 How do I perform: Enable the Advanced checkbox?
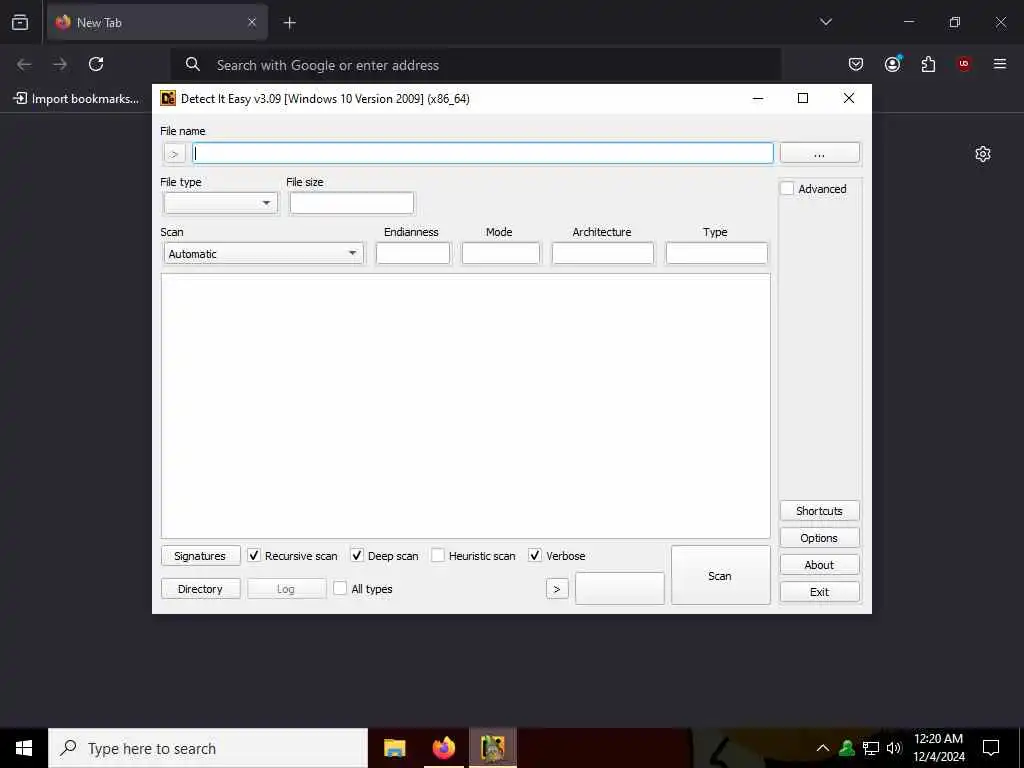787,189
